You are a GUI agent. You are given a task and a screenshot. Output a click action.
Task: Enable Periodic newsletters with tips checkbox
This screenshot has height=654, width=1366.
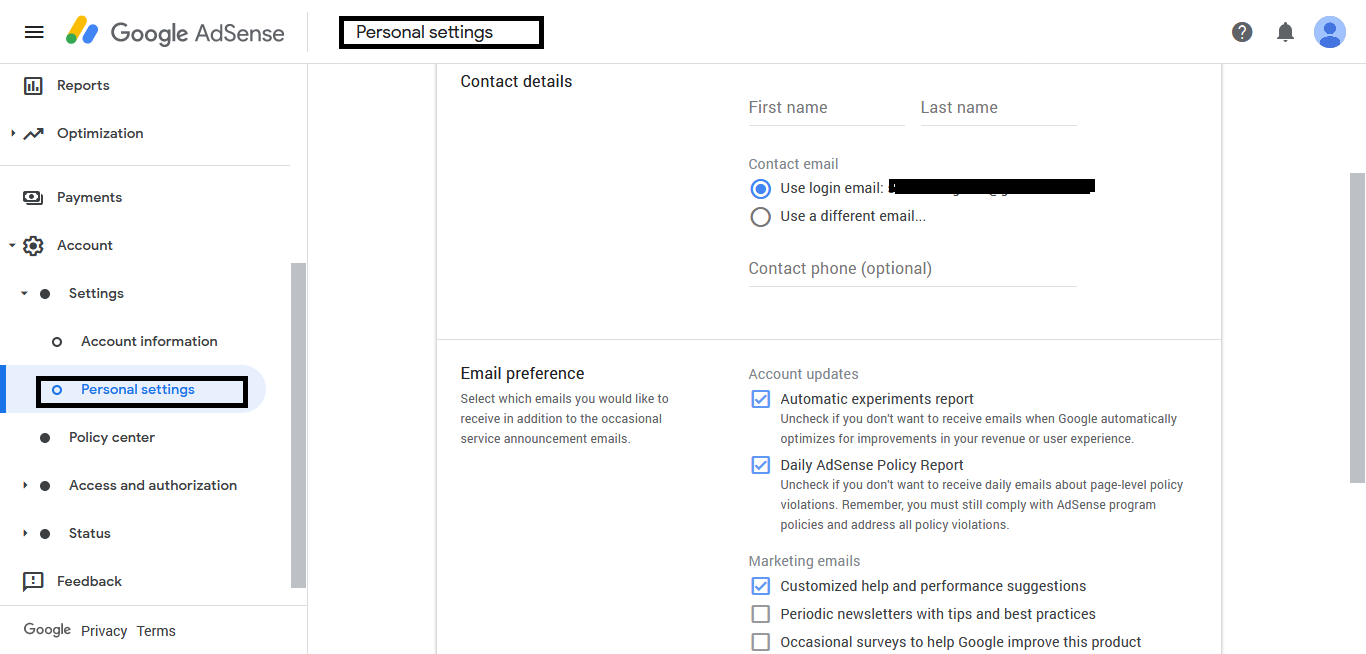point(761,614)
